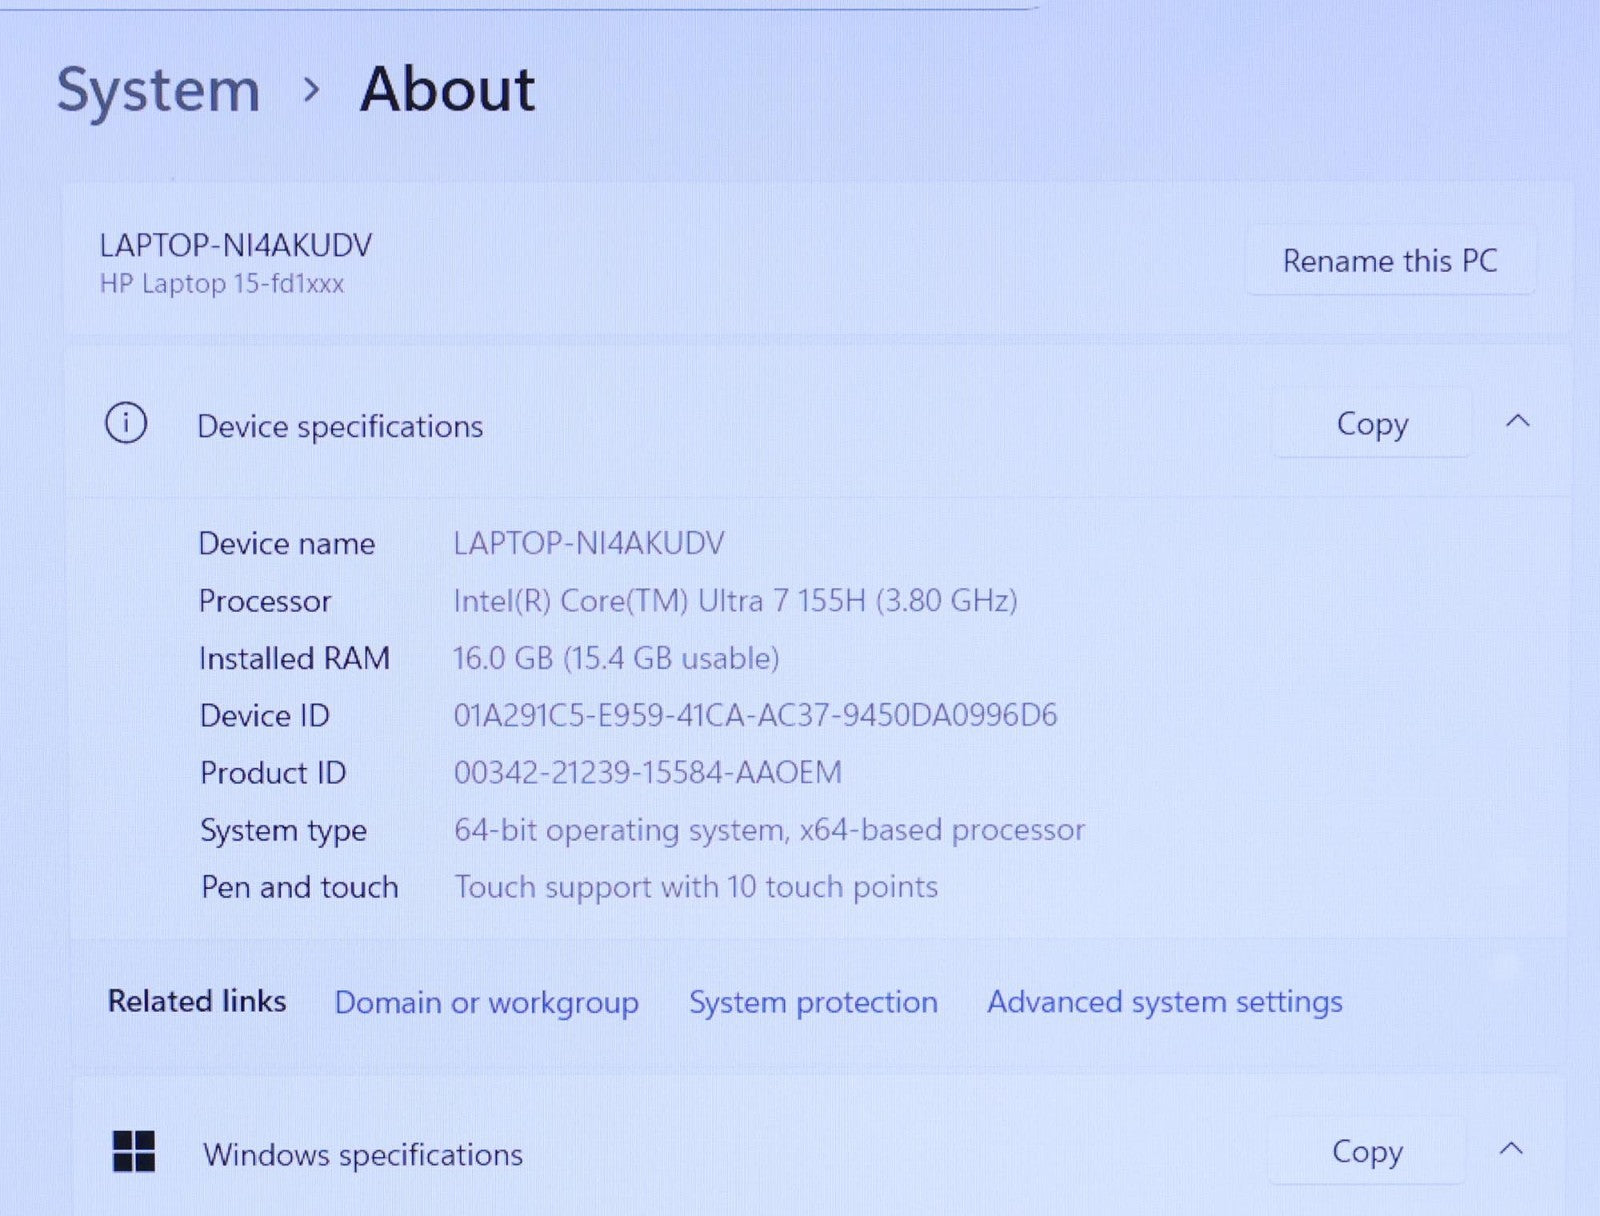1600x1216 pixels.
Task: Click the Device ID value text
Action: pyautogui.click(x=755, y=715)
